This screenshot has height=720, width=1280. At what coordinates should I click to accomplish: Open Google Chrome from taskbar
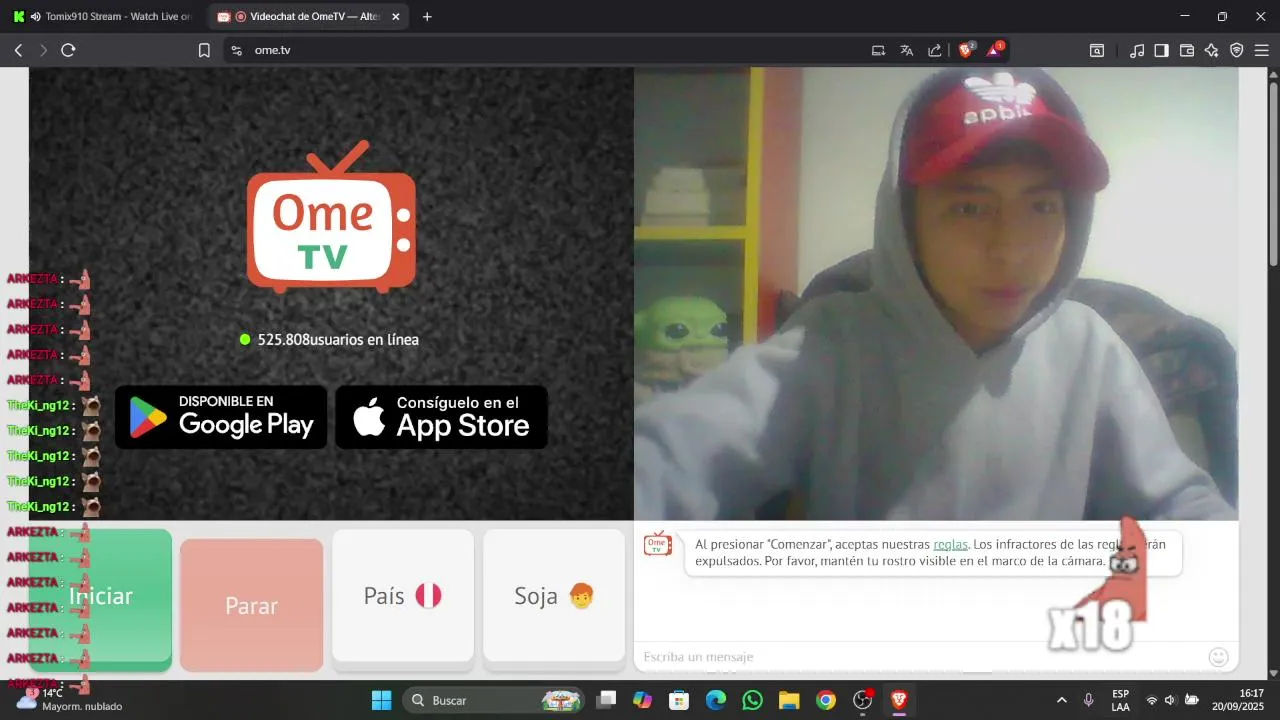826,700
